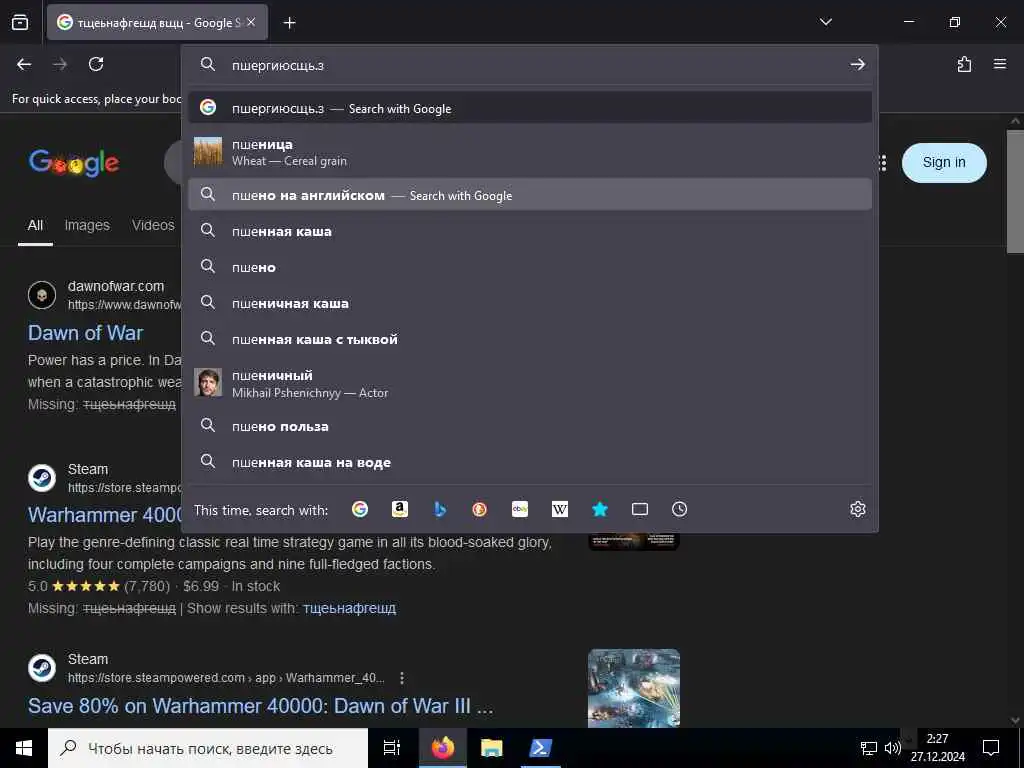The height and width of the screenshot is (768, 1024).
Task: Open 'Save 80% on Warhammer 40000' link
Action: pos(260,706)
